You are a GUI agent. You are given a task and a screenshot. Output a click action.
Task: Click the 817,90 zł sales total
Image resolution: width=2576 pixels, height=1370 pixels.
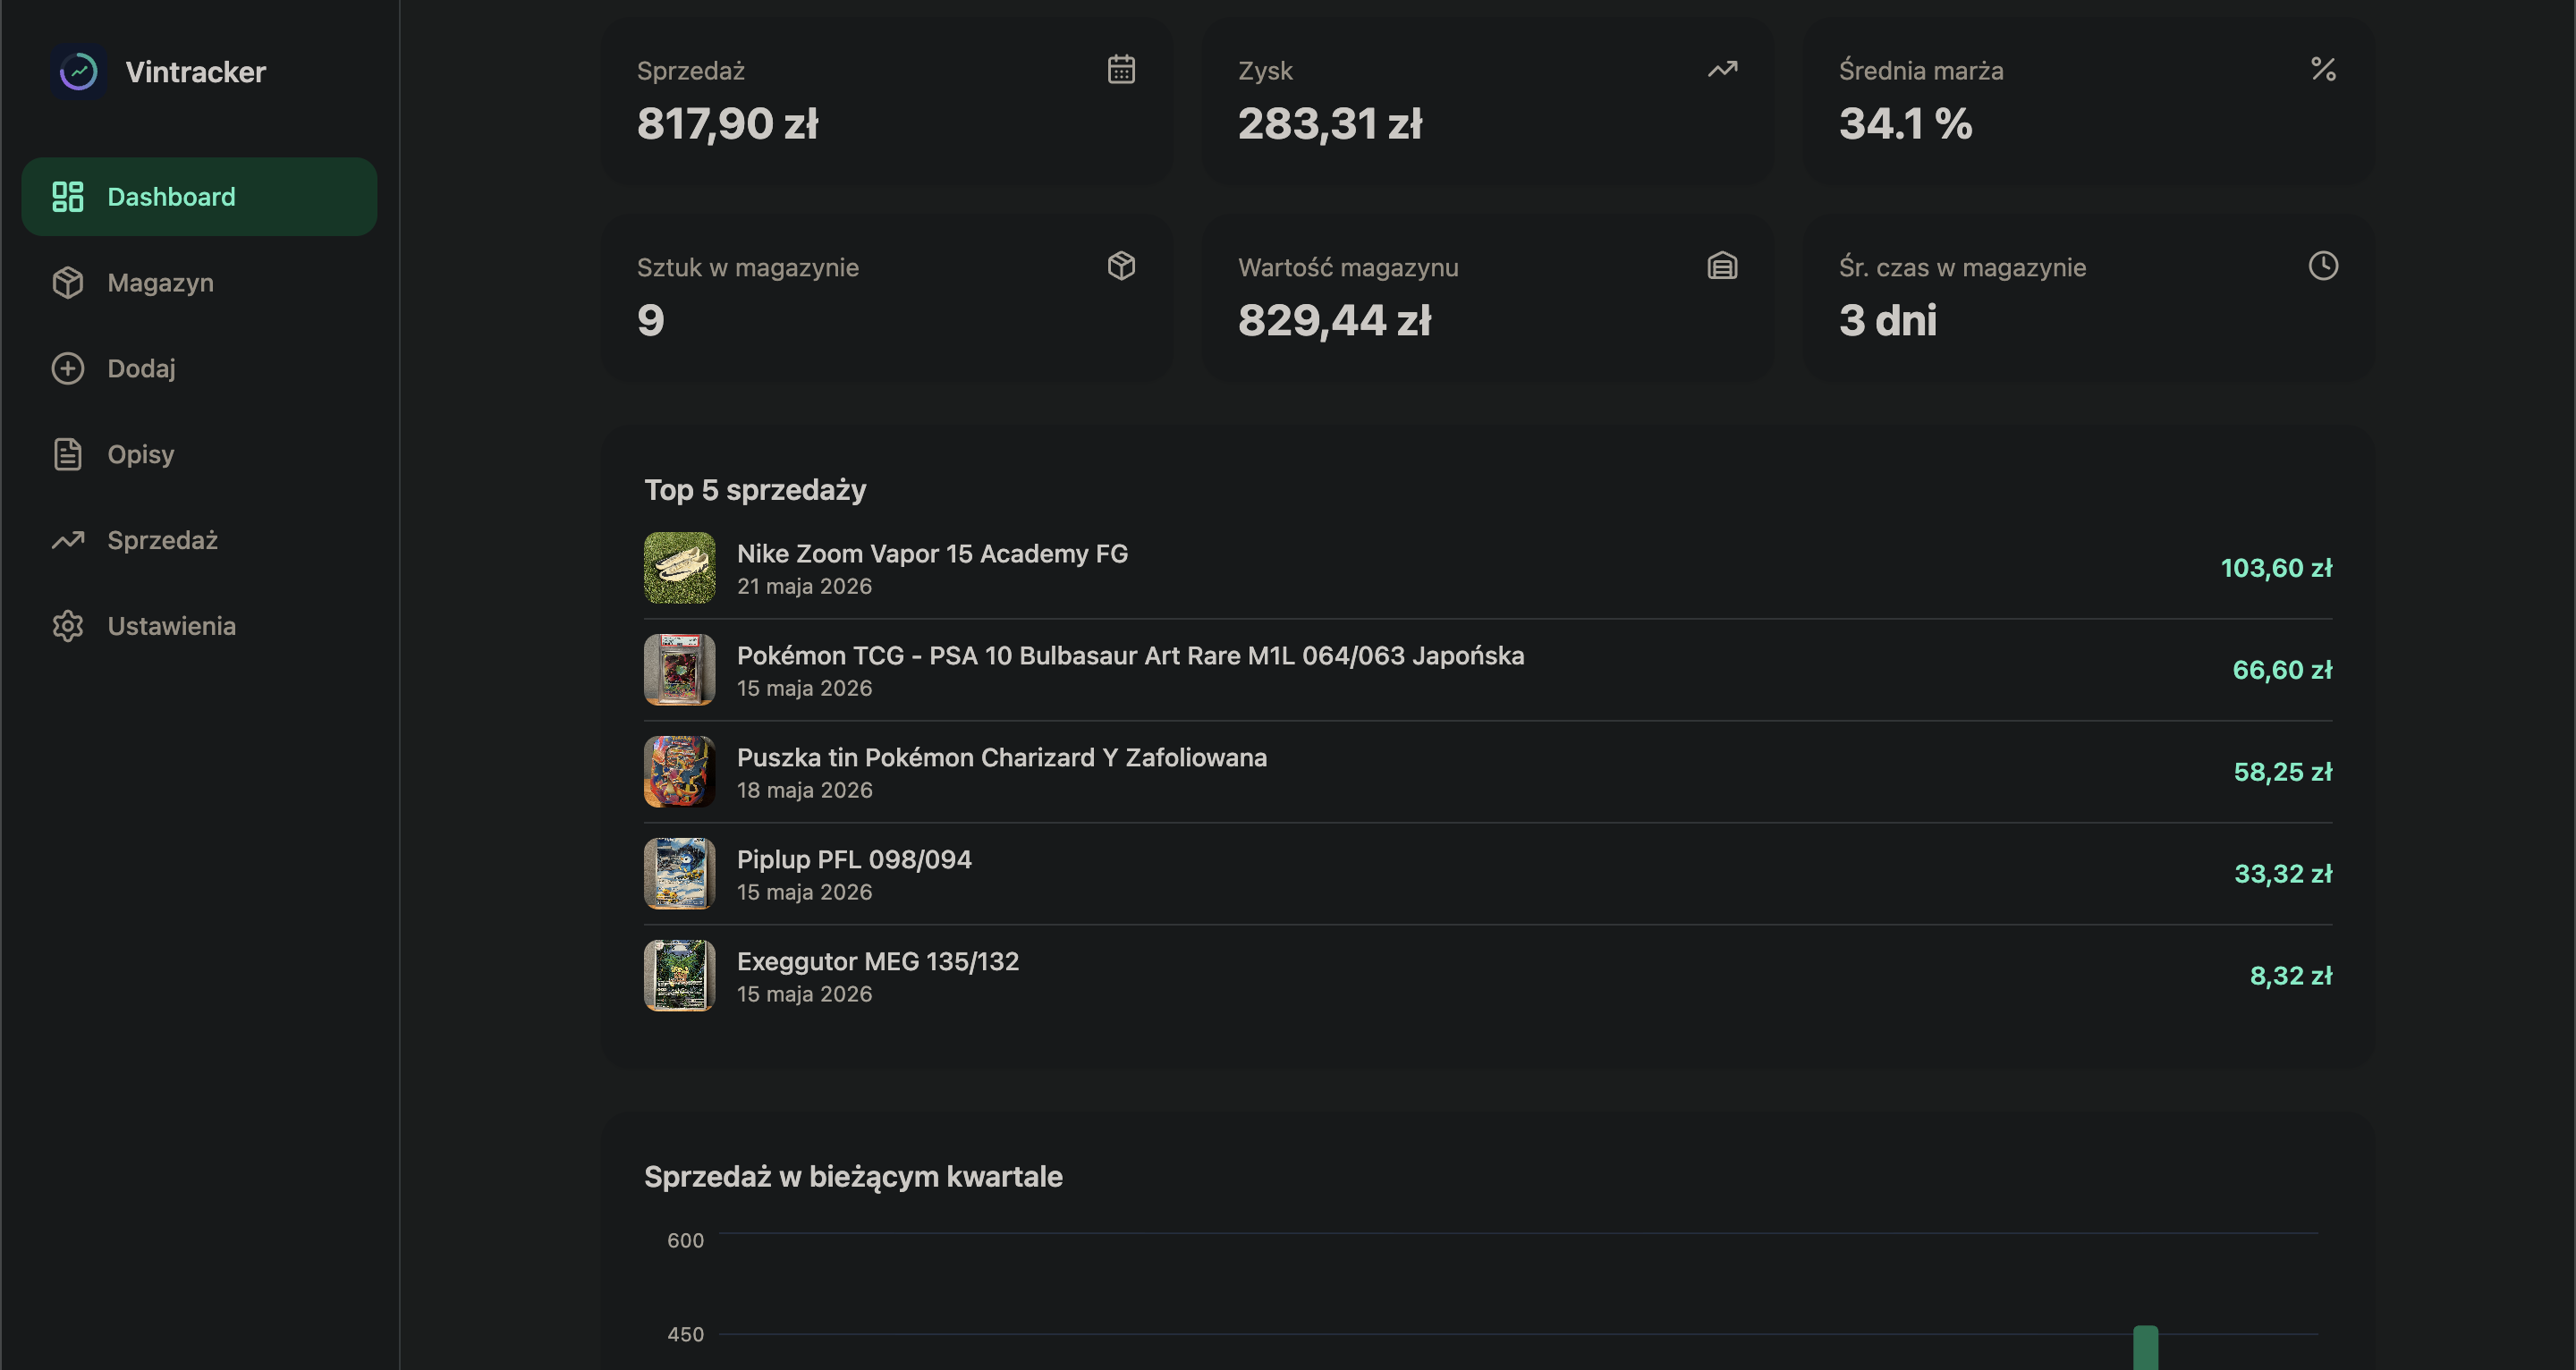click(728, 124)
